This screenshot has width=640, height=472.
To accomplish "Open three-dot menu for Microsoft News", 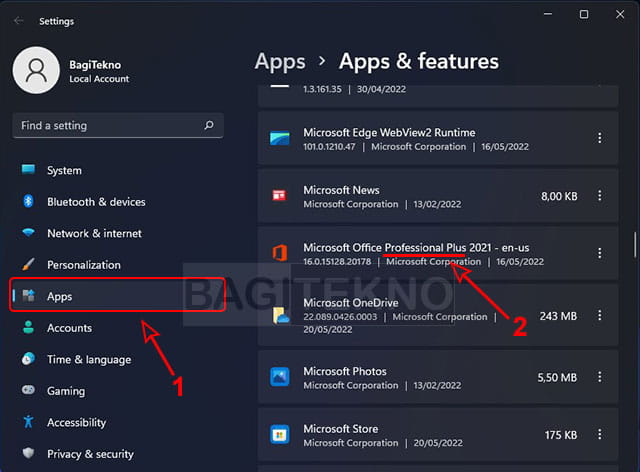I will (x=600, y=196).
